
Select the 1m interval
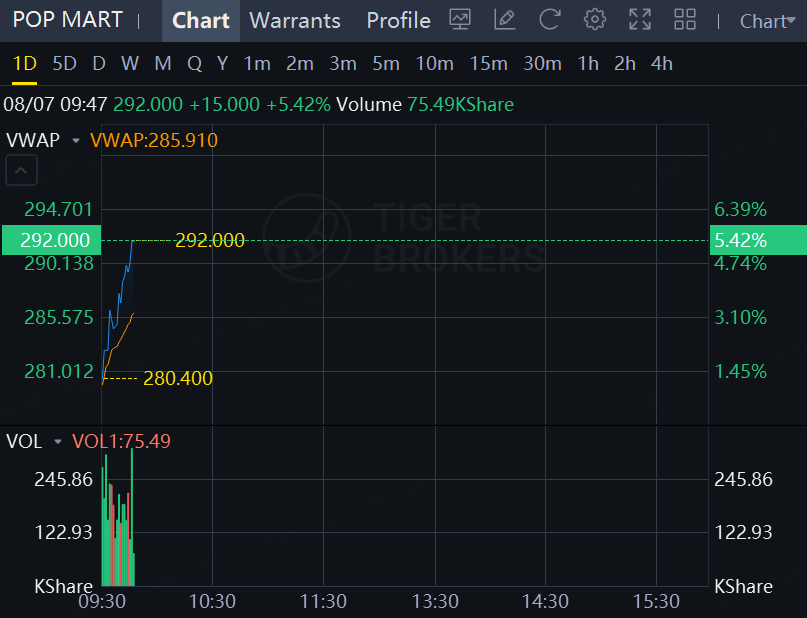(257, 64)
